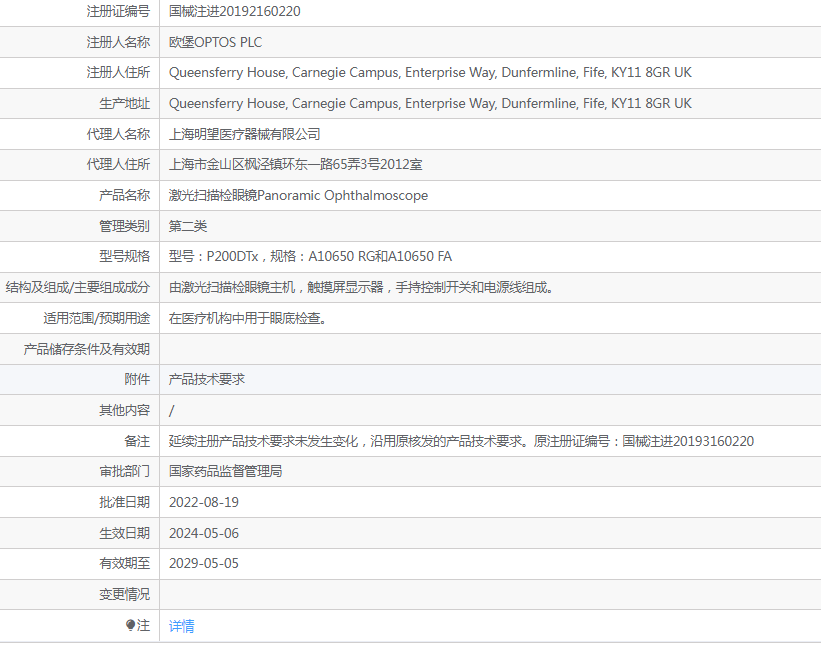Click the 审批部门 label
The image size is (821, 652).
click(x=125, y=472)
